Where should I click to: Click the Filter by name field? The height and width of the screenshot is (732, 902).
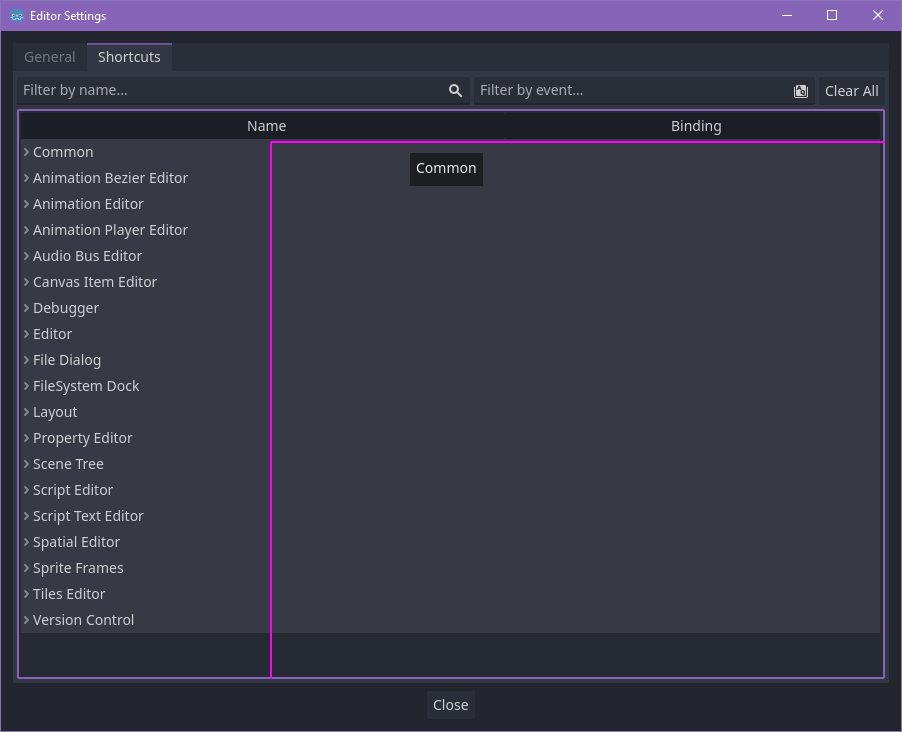point(230,90)
